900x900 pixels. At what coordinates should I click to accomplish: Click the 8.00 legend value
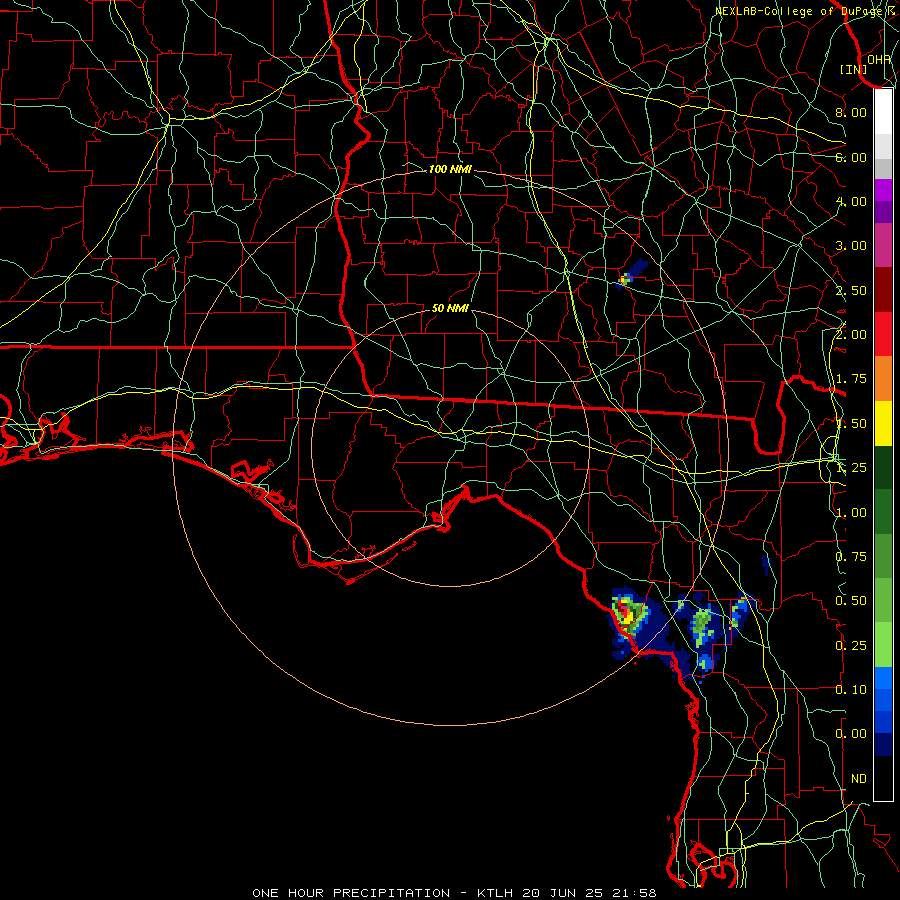point(851,112)
